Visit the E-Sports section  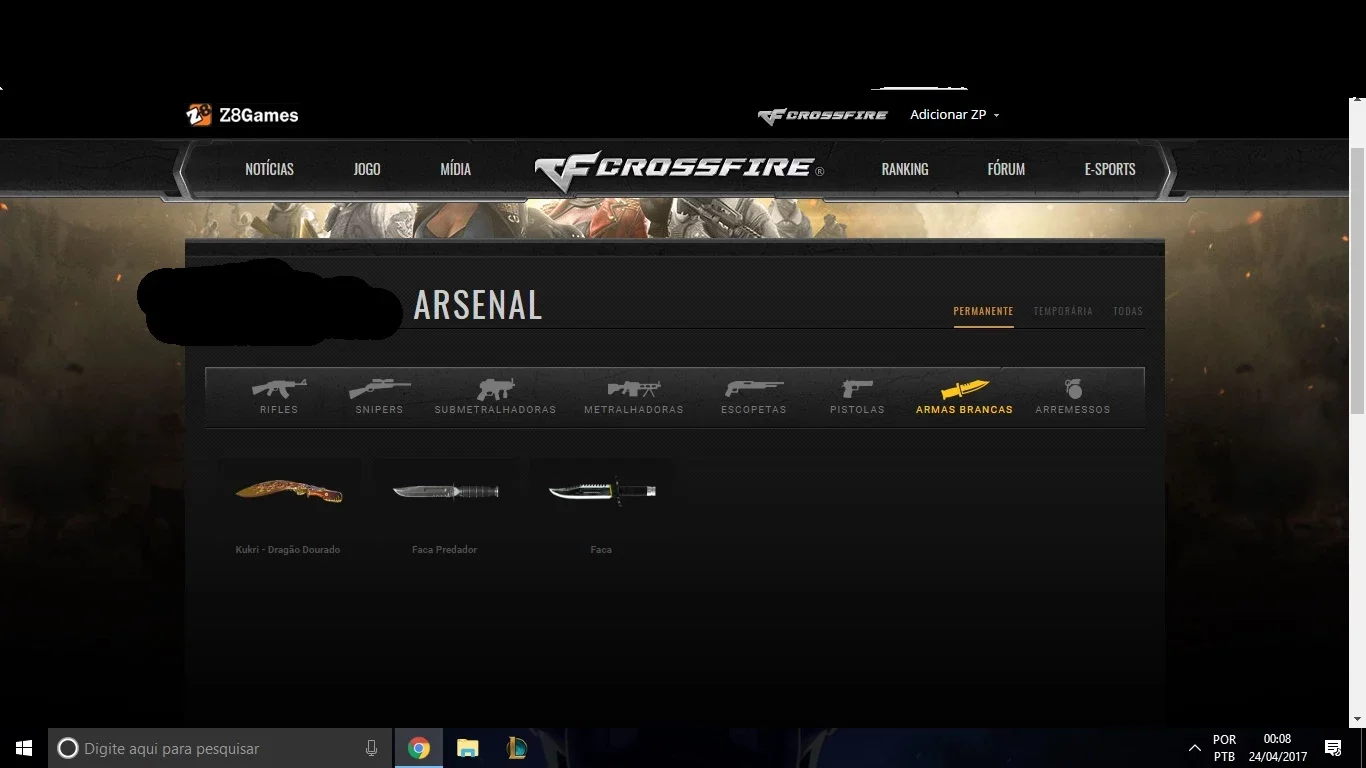pyautogui.click(x=1110, y=169)
